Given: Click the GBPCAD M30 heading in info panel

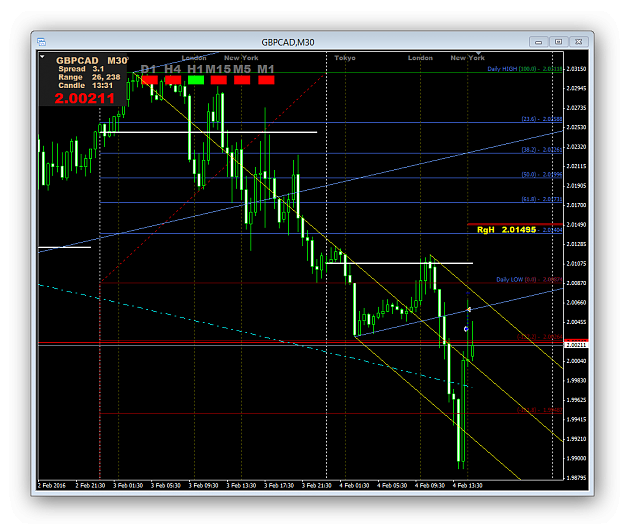Looking at the screenshot, I should click(92, 60).
